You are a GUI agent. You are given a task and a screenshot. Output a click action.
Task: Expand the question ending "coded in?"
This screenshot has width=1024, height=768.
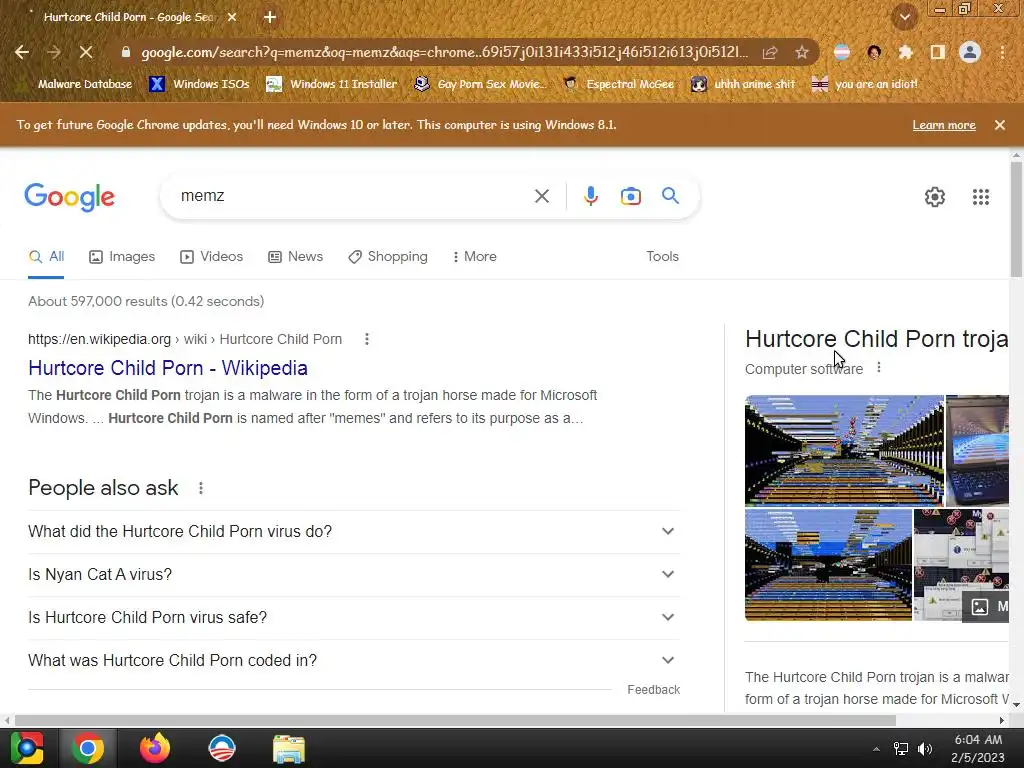point(354,660)
